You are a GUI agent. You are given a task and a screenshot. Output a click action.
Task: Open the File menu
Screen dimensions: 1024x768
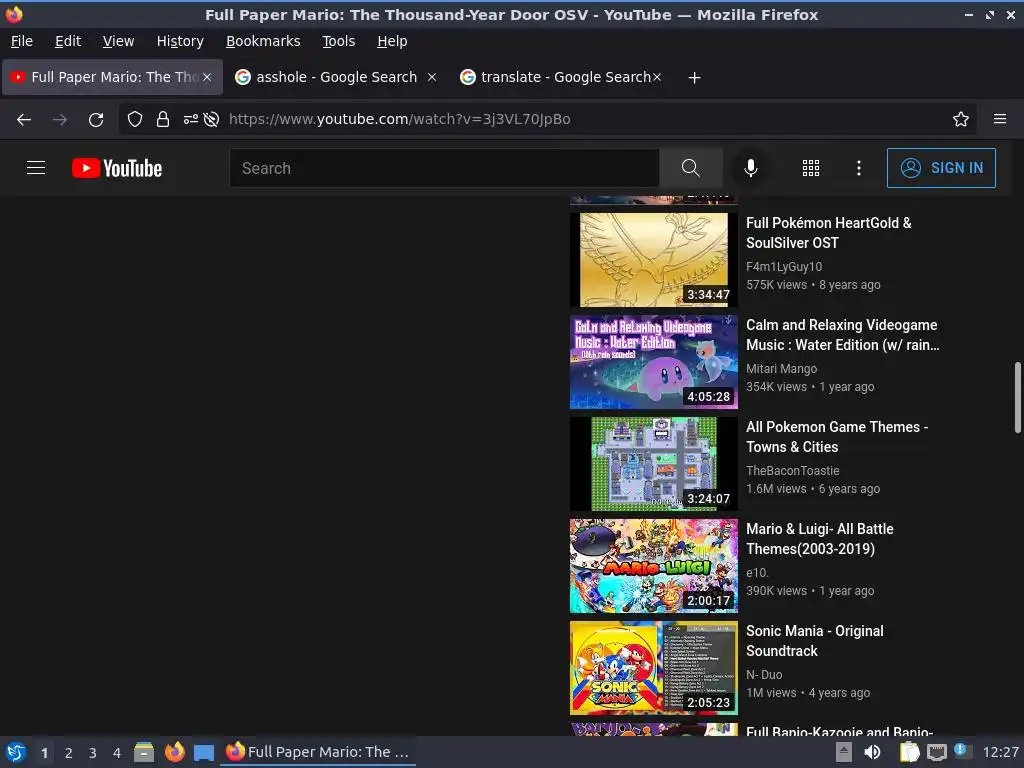[22, 41]
